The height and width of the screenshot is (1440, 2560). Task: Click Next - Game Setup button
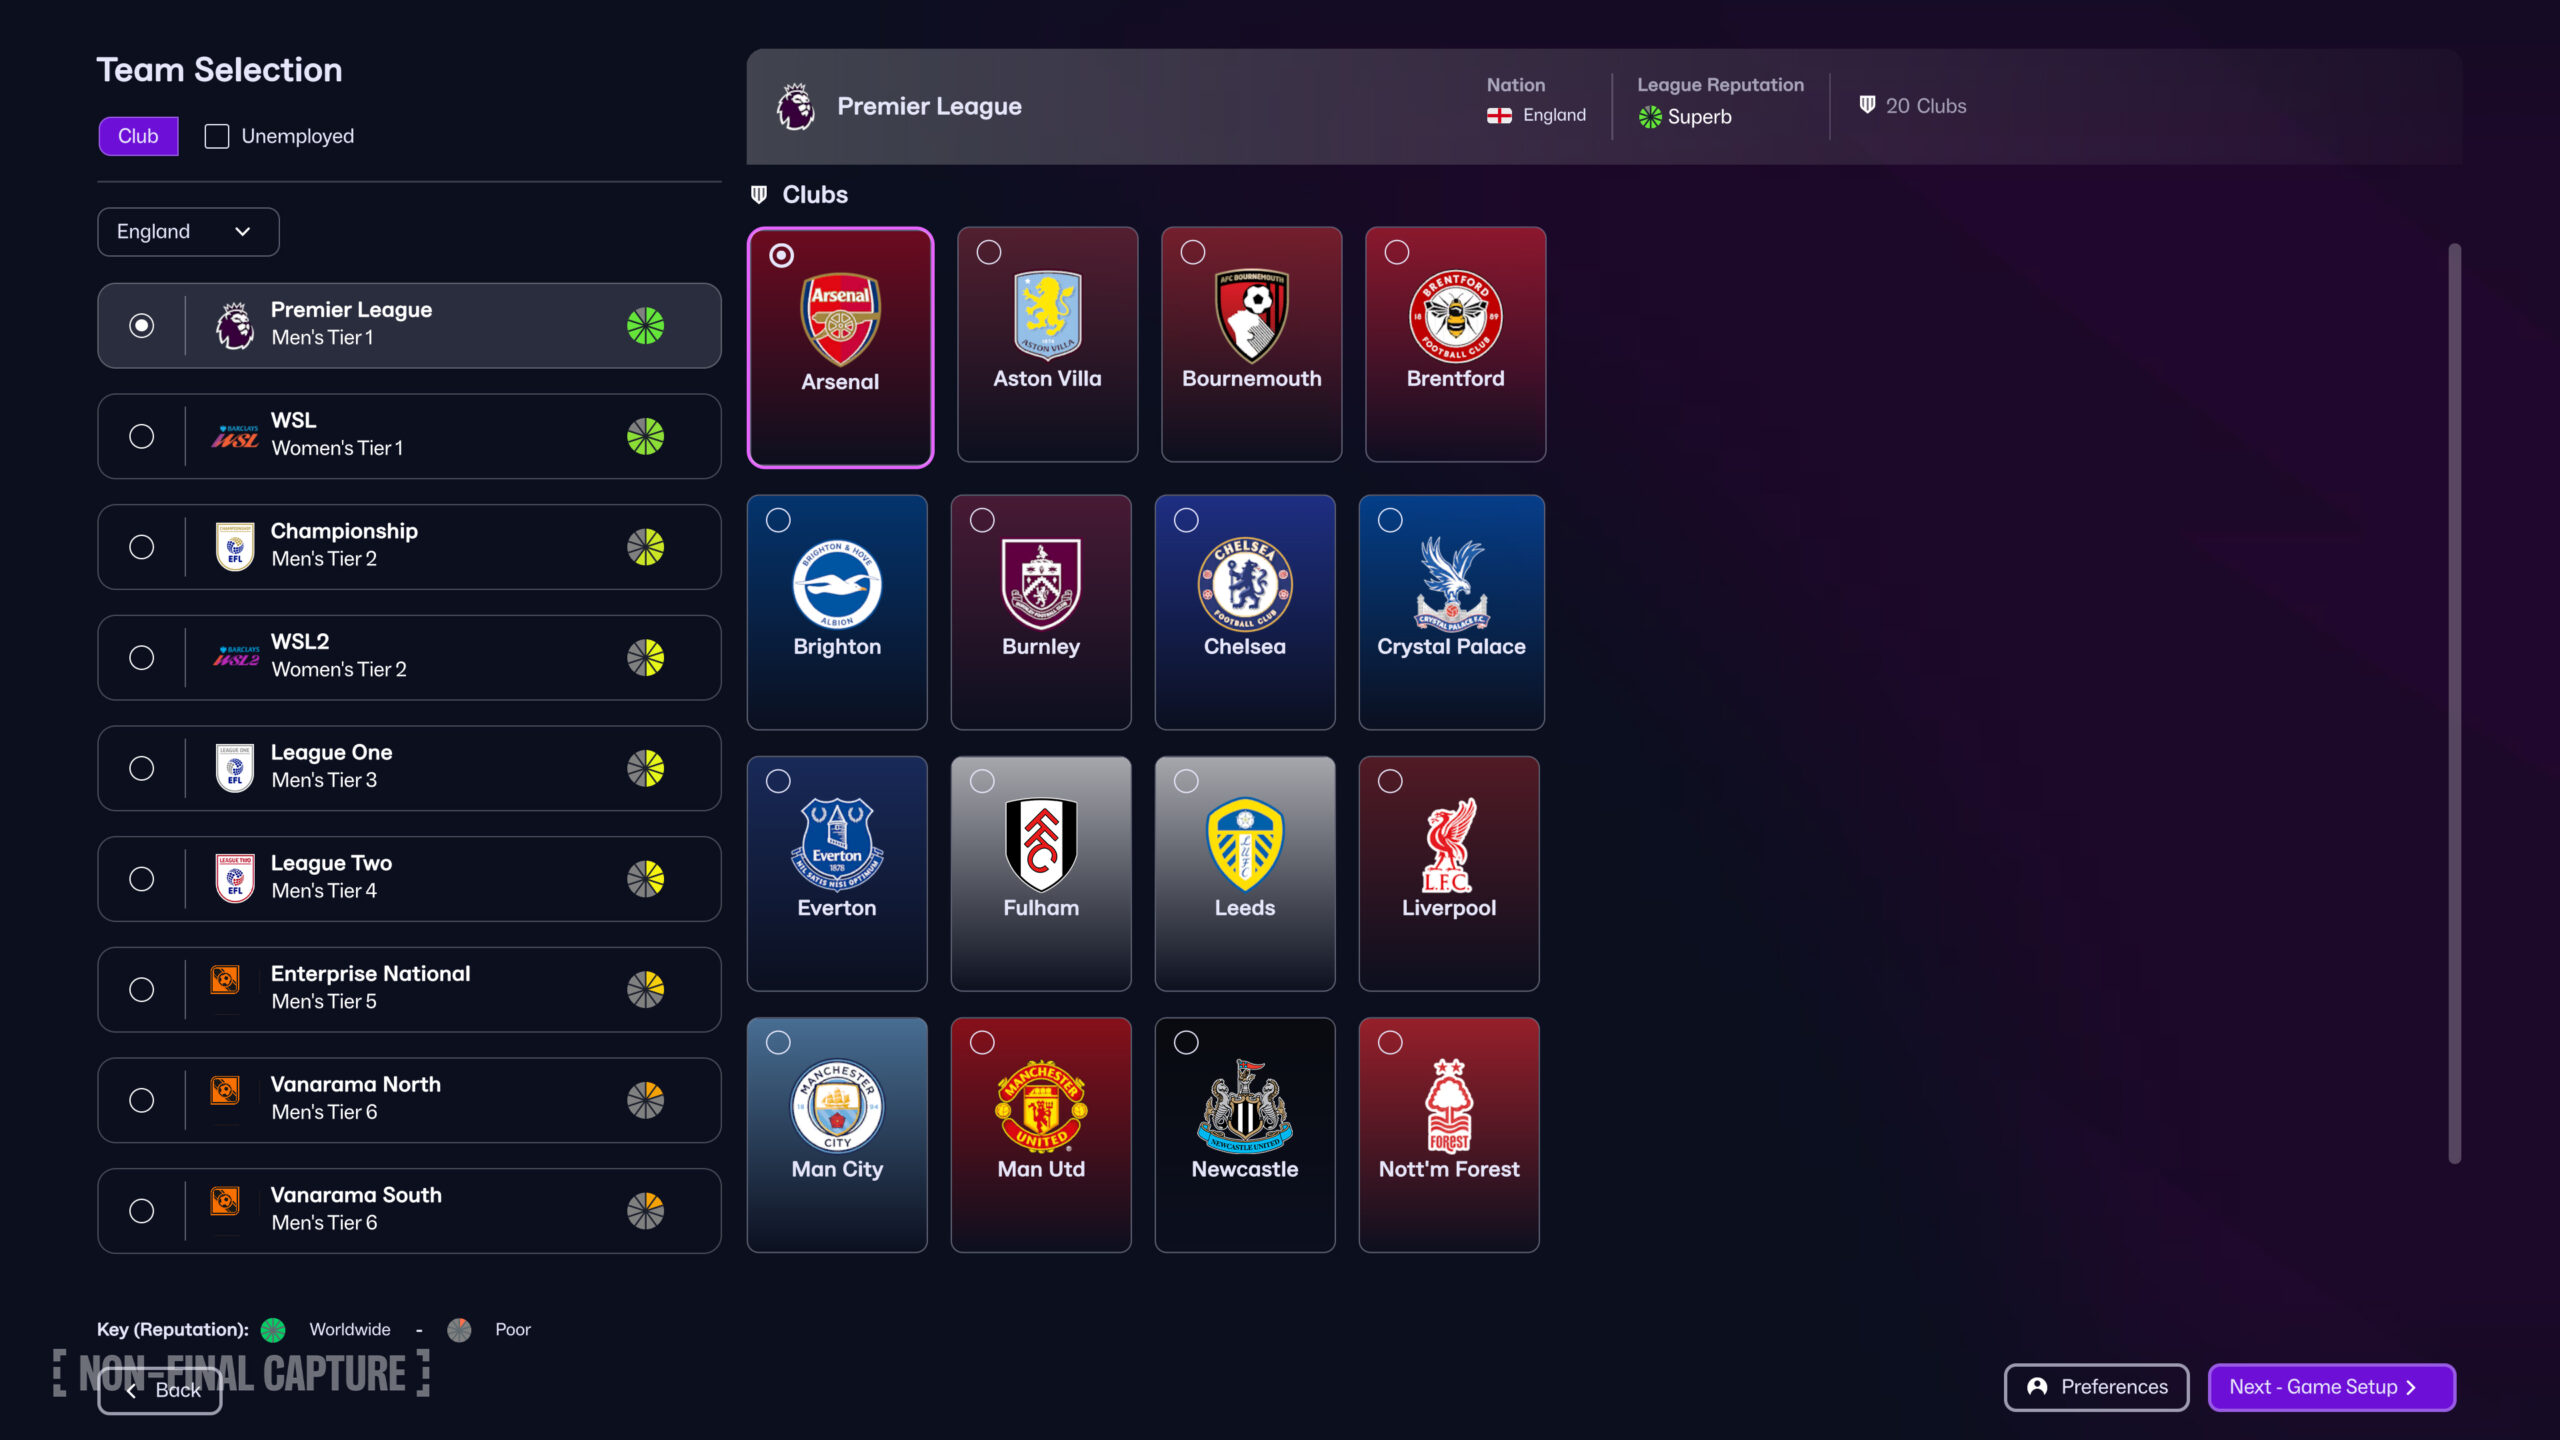click(2331, 1387)
